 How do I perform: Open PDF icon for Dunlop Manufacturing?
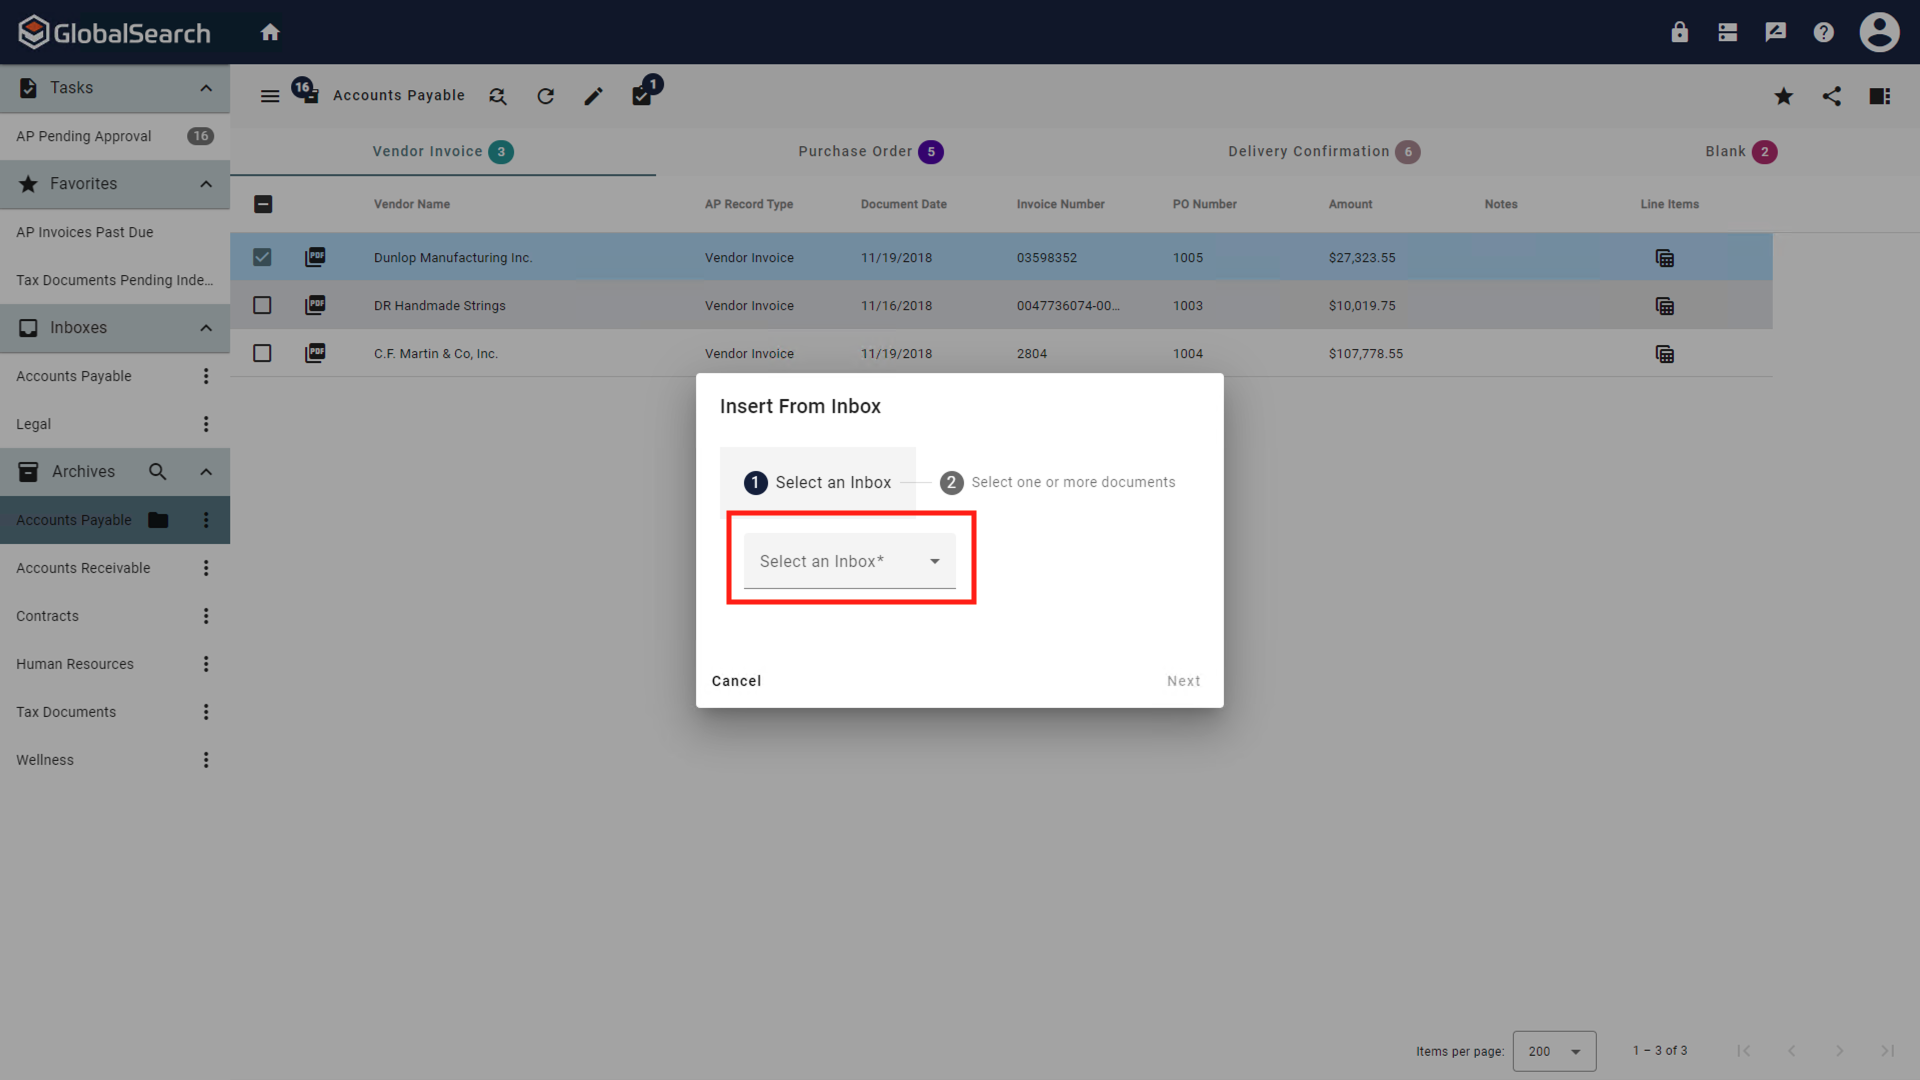pos(315,257)
